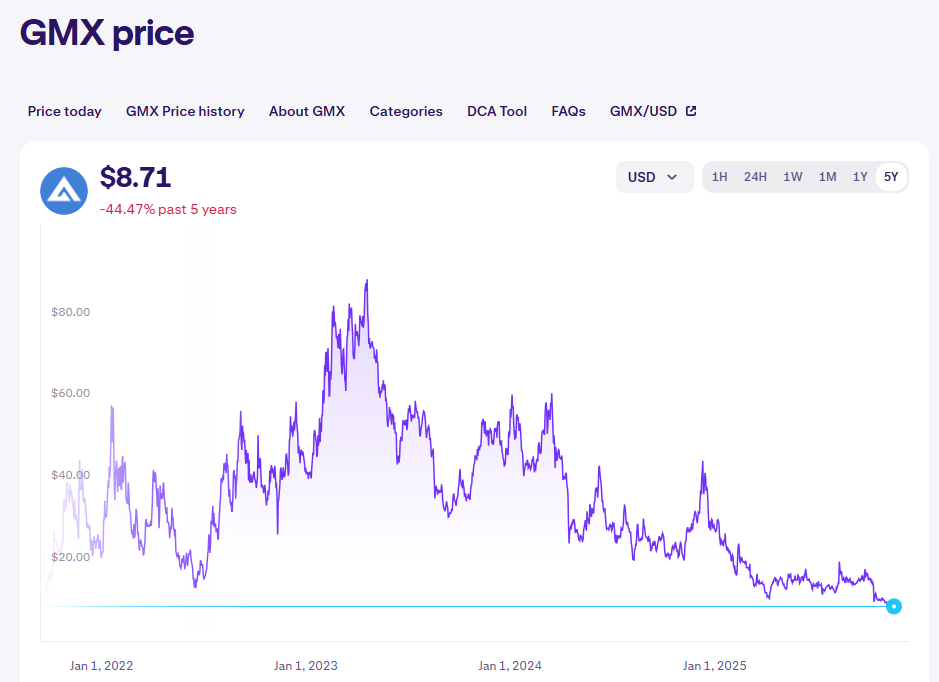
Task: Click the Jan 1, 2023 date label
Action: 305,666
